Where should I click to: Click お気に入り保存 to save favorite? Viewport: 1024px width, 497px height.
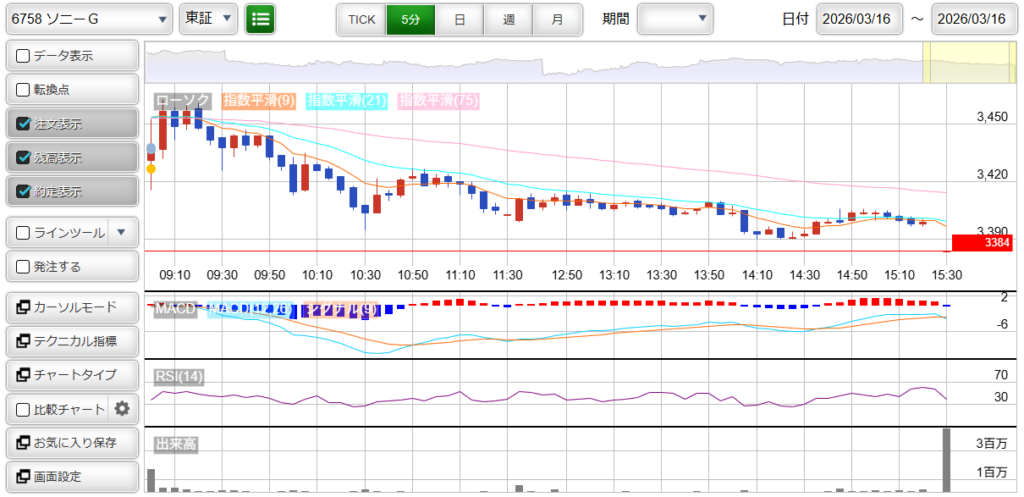[72, 442]
